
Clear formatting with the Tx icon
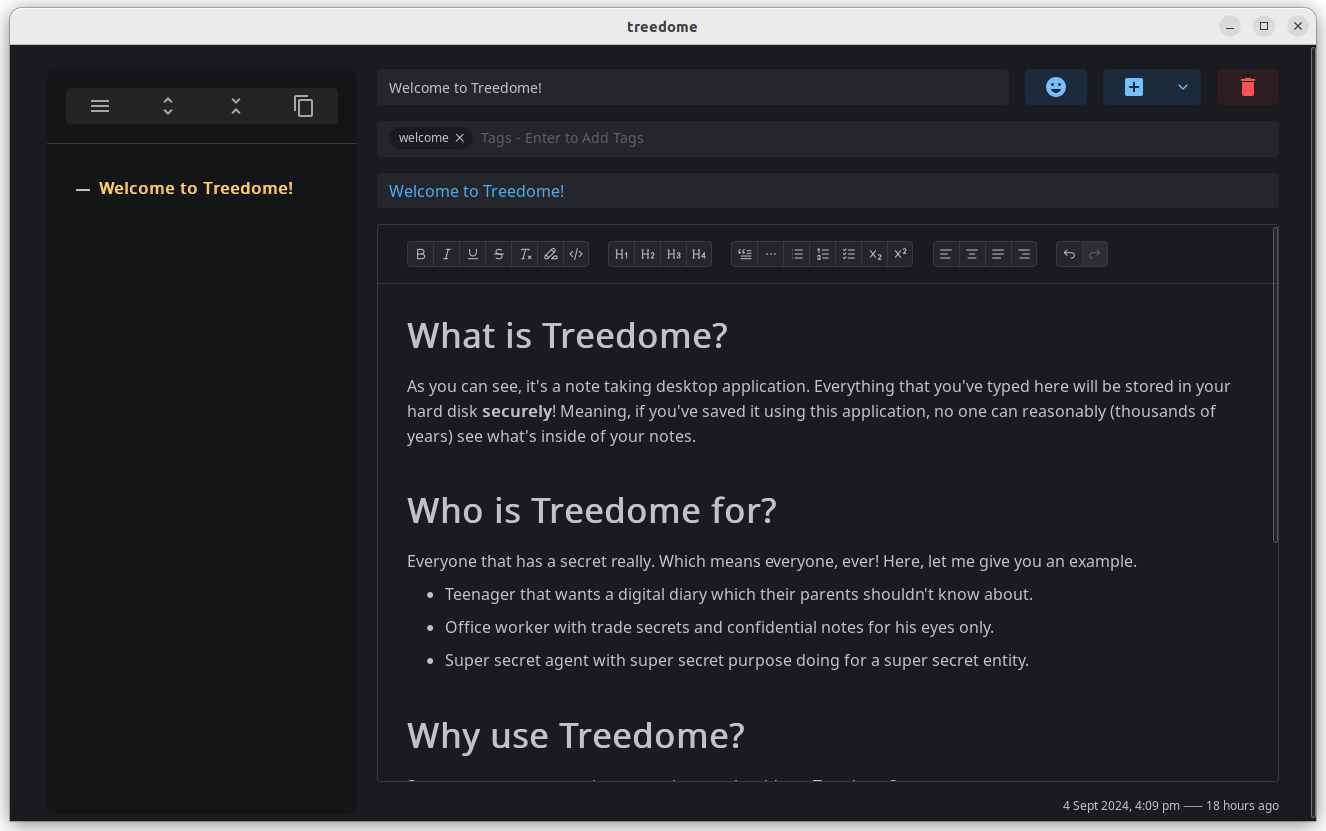pos(525,254)
